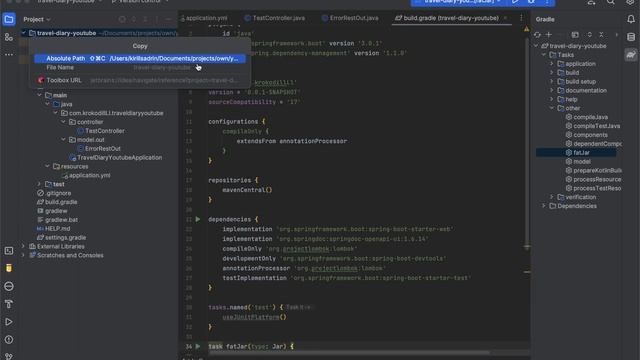Viewport: 640px width, 360px height.
Task: Collapse the main folder
Action: 40,95
